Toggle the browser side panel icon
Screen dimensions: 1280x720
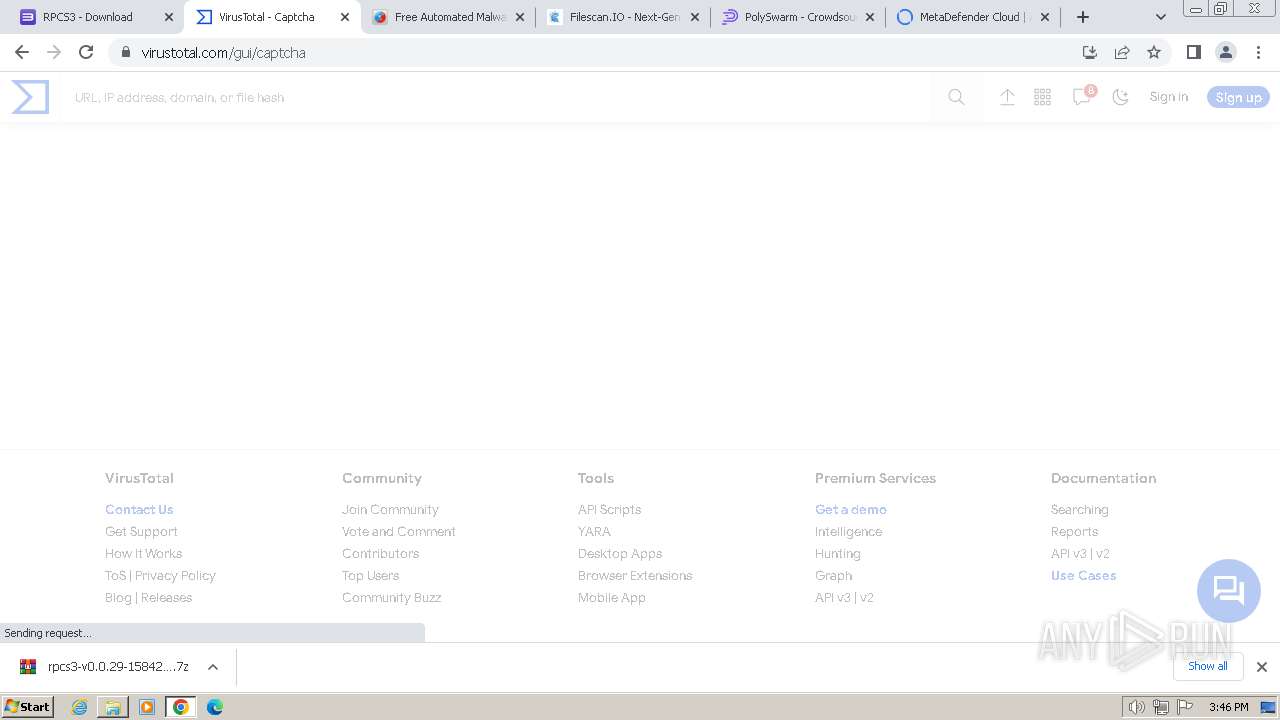(x=1193, y=52)
